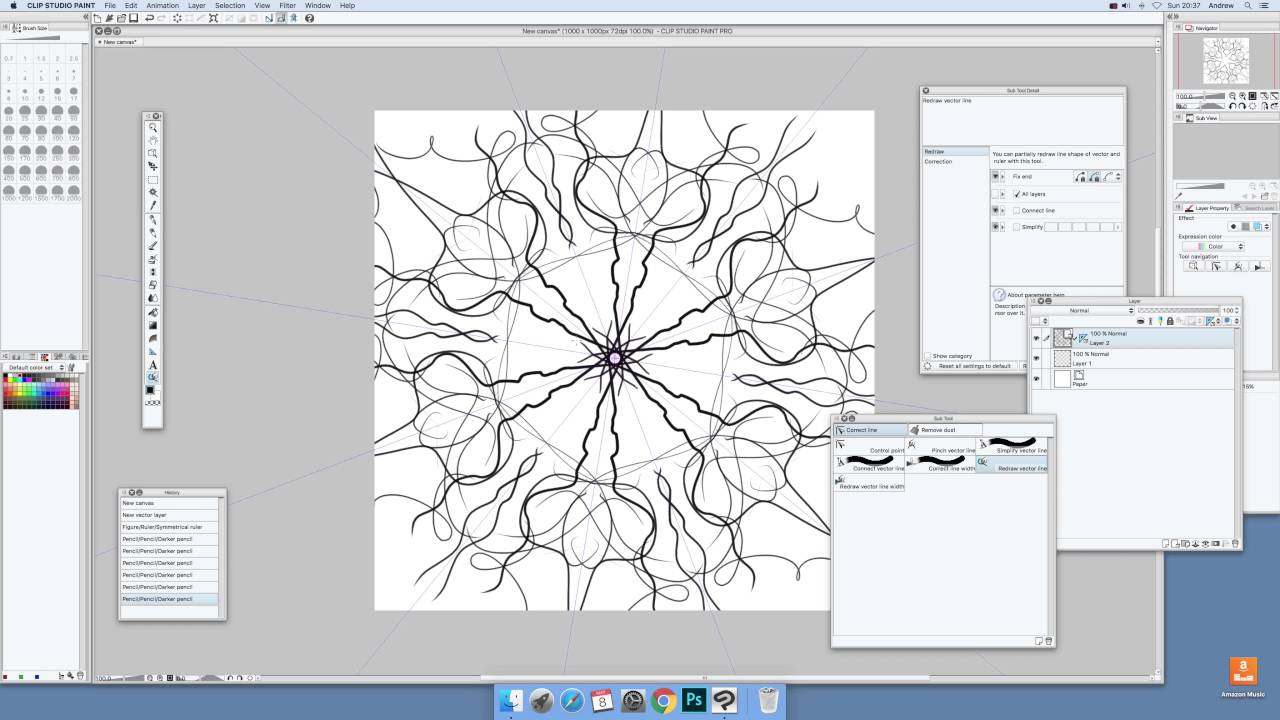Open Google Chrome from the Dock
This screenshot has height=720, width=1280.
pyautogui.click(x=663, y=700)
